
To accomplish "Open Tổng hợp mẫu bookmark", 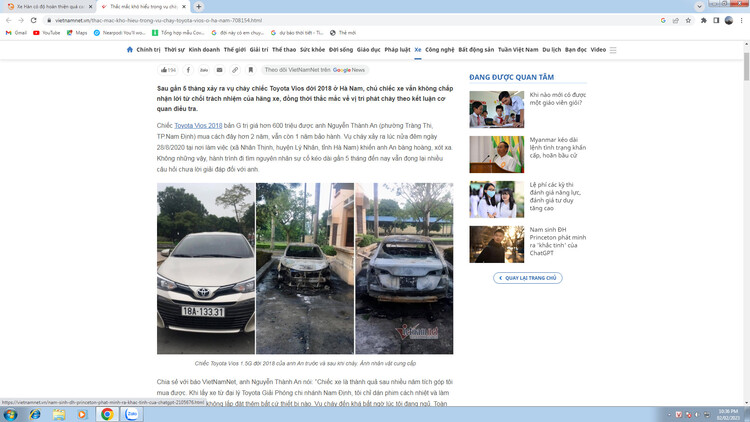I will pos(178,33).
